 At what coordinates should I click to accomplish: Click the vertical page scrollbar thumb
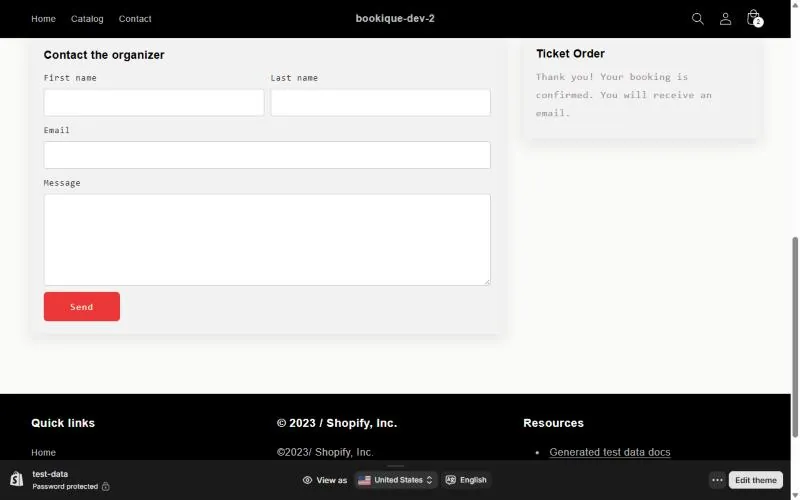click(x=795, y=337)
